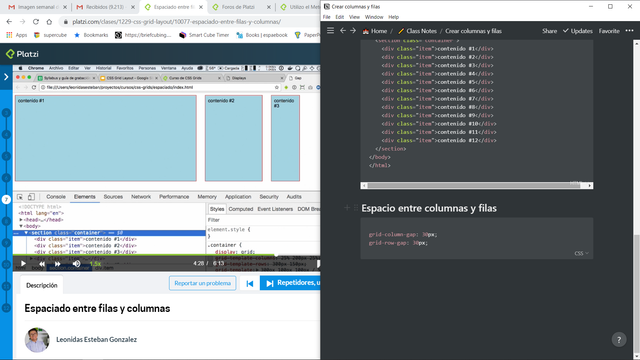
Task: Open the Smart Cube Timer bookmark
Action: (204, 35)
